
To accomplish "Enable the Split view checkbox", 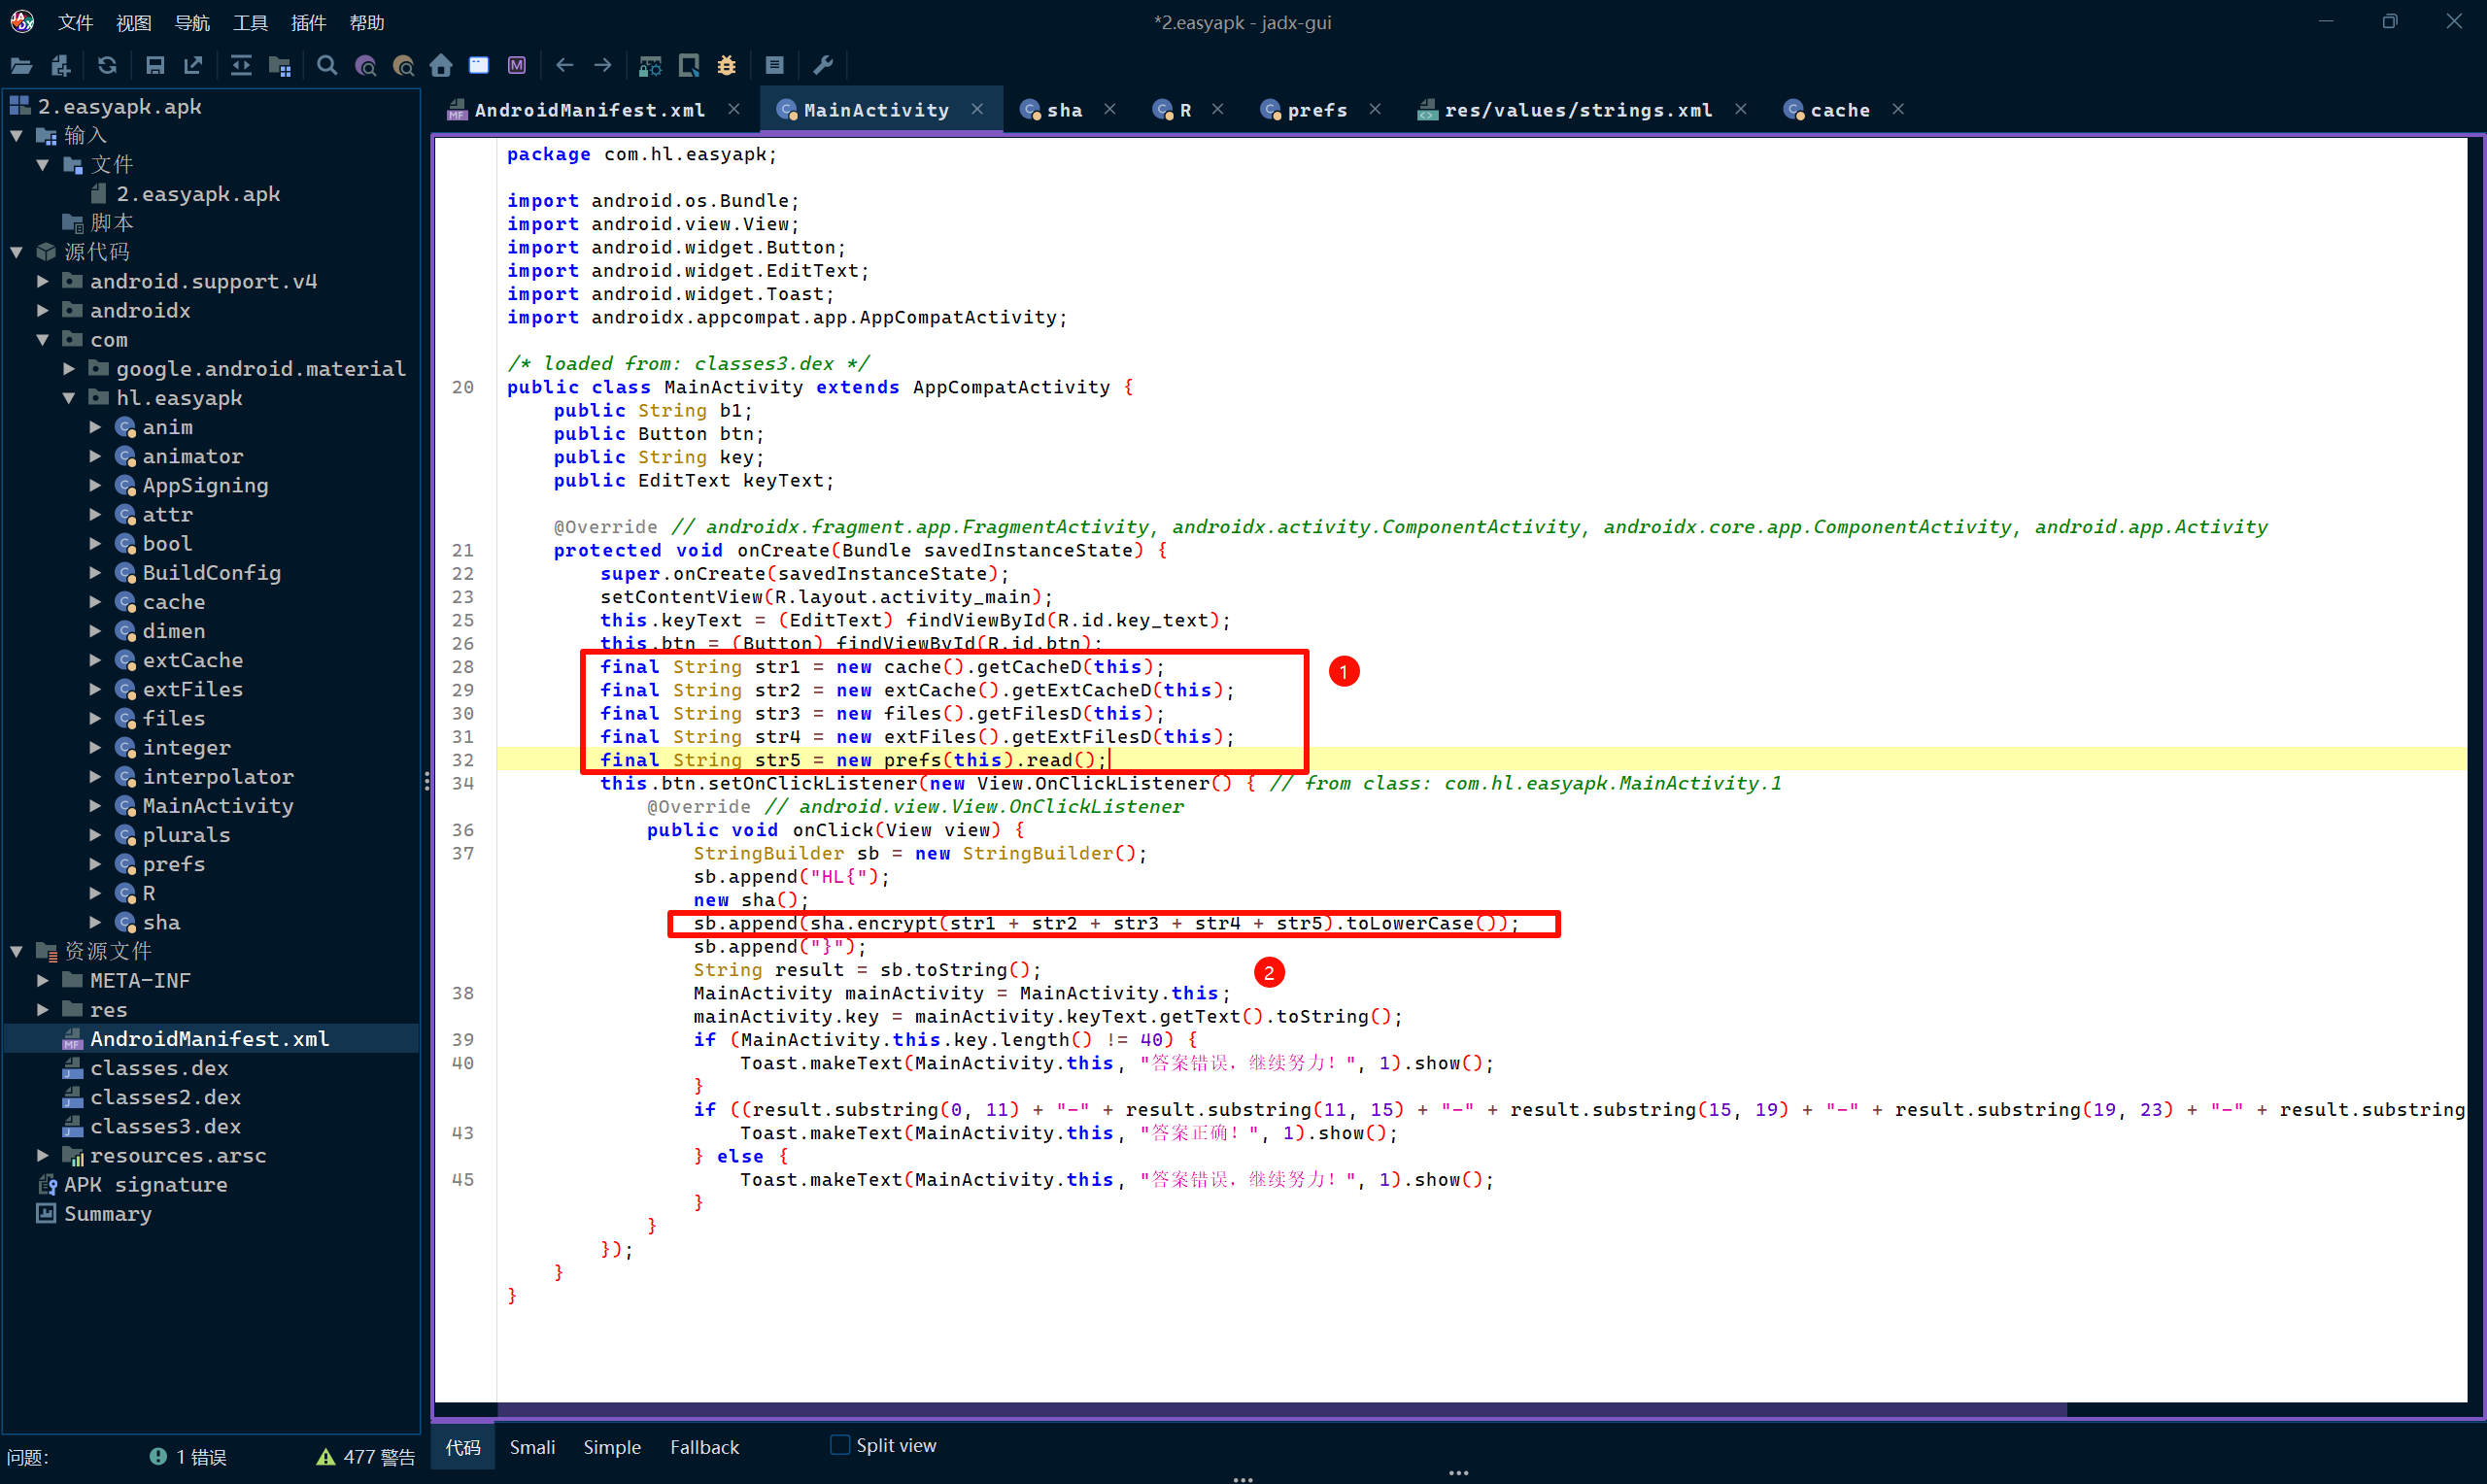I will 840,1445.
